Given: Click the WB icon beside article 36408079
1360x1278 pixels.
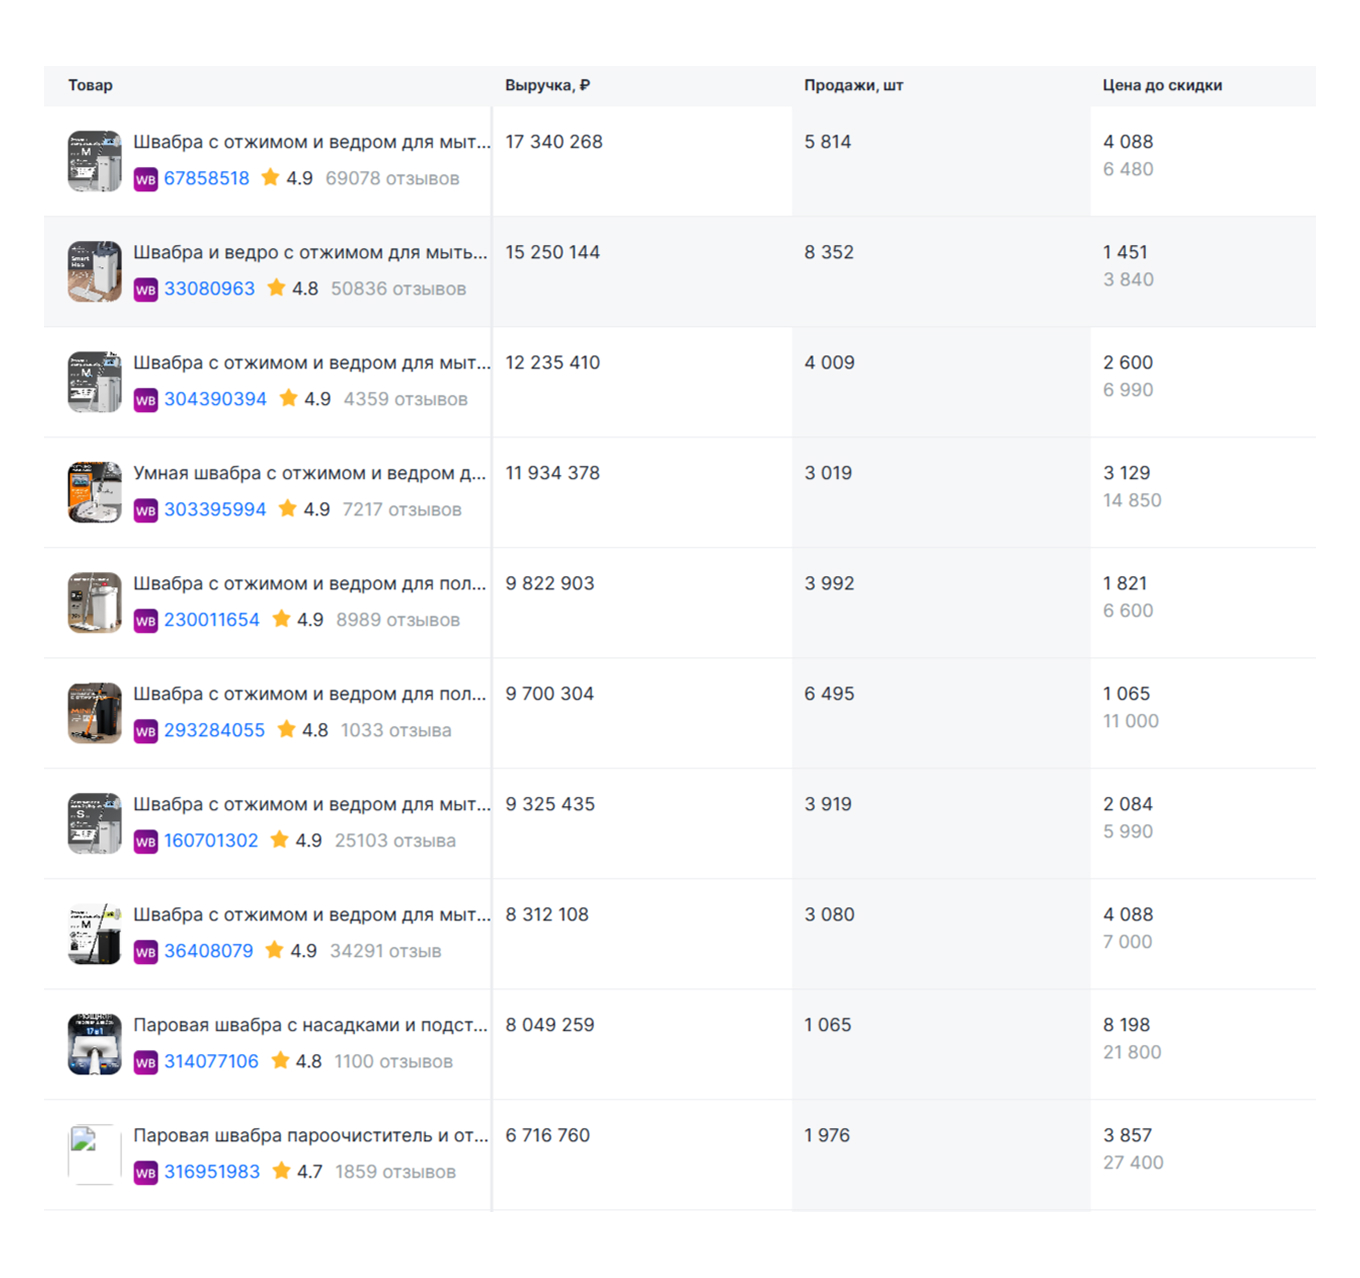Looking at the screenshot, I should tap(146, 952).
